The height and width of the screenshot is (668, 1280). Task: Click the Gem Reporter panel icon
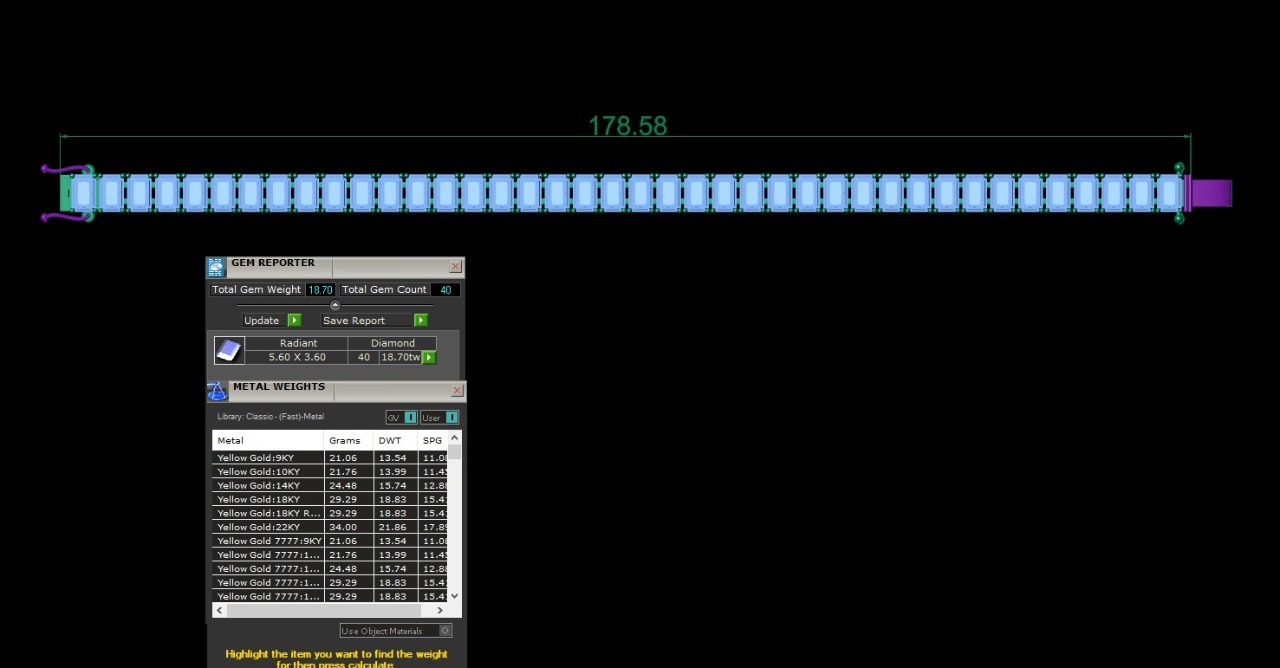(x=216, y=267)
